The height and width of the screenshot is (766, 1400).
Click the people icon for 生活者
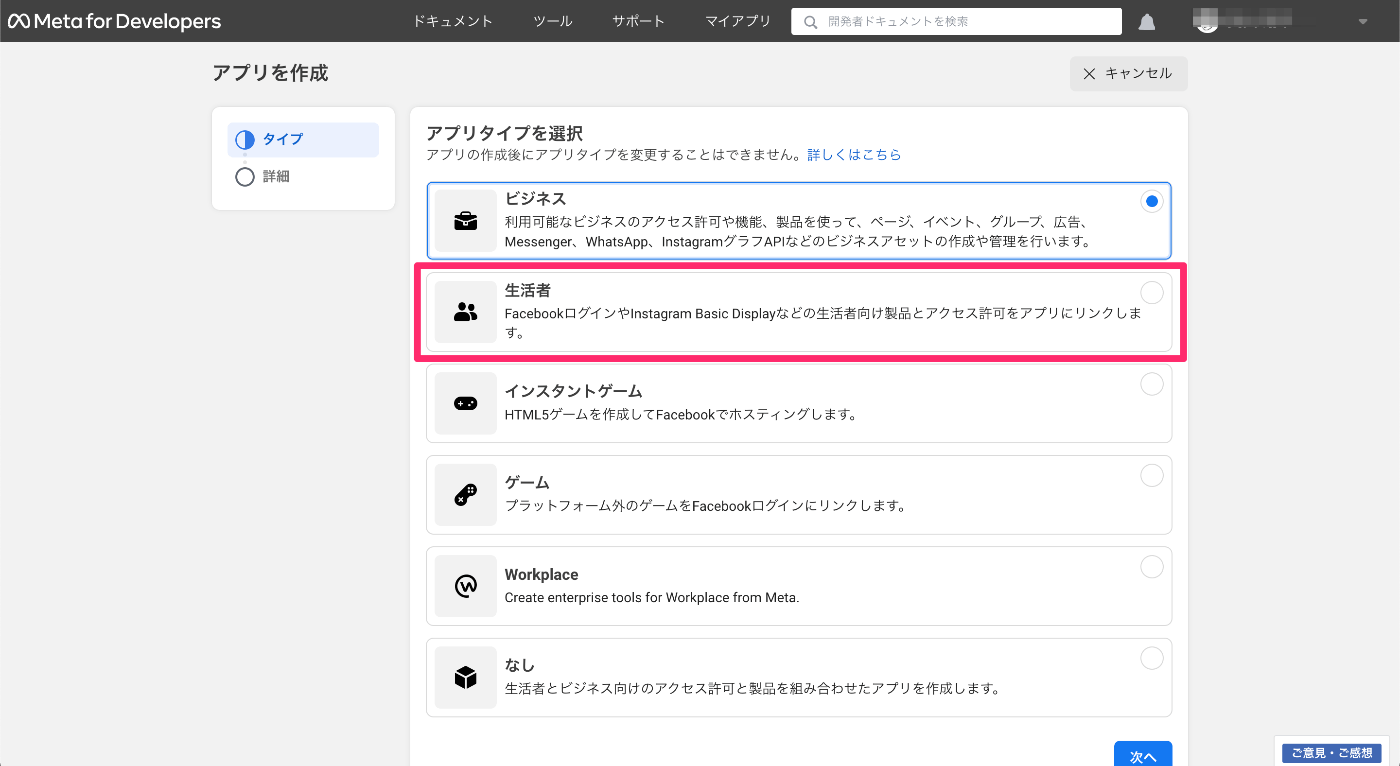466,312
